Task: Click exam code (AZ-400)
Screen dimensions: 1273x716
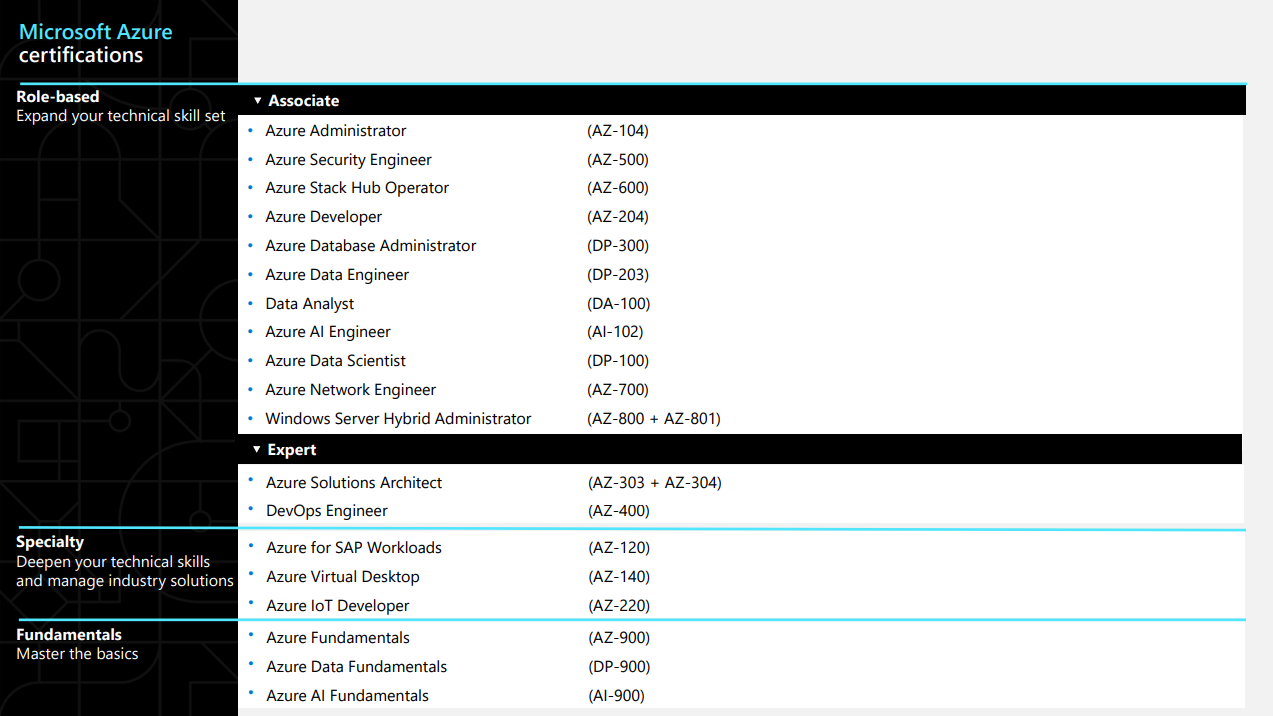Action: [619, 511]
